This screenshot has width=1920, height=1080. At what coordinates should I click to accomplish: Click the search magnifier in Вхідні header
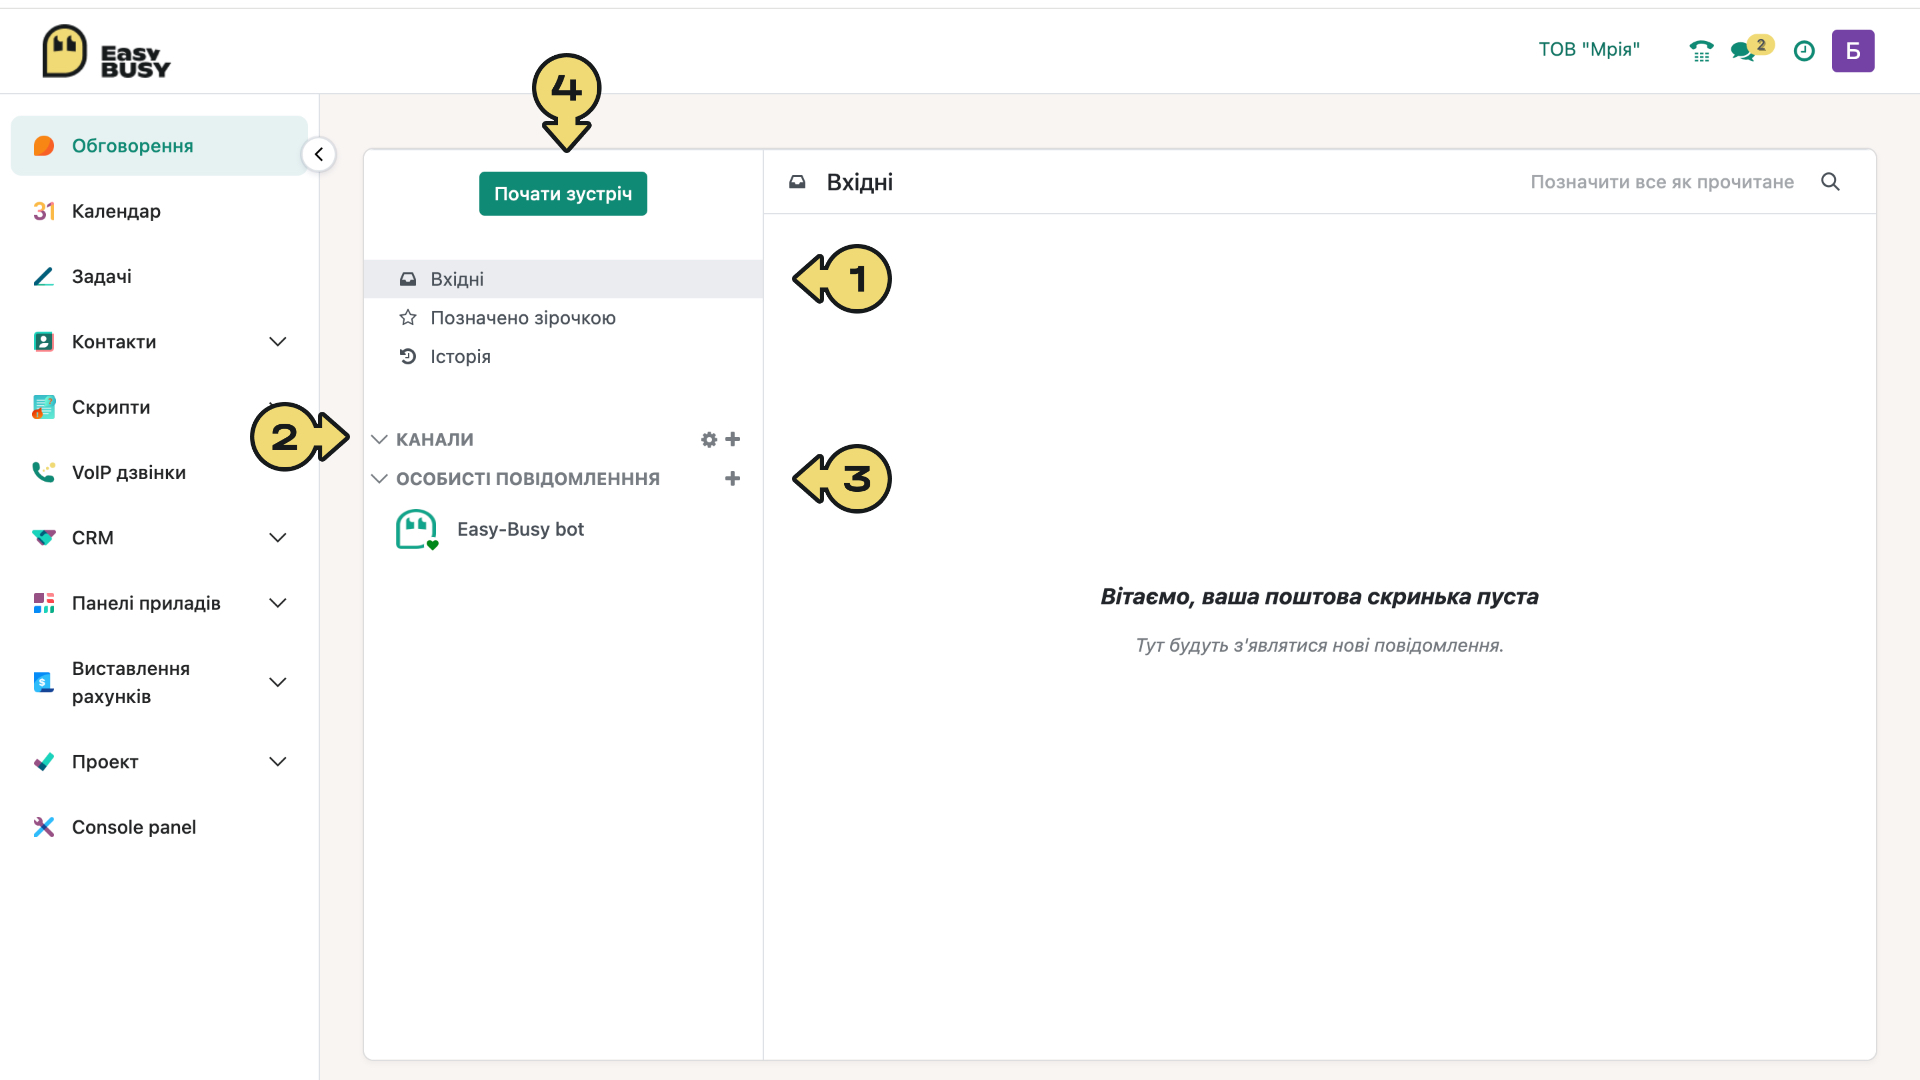click(1830, 182)
